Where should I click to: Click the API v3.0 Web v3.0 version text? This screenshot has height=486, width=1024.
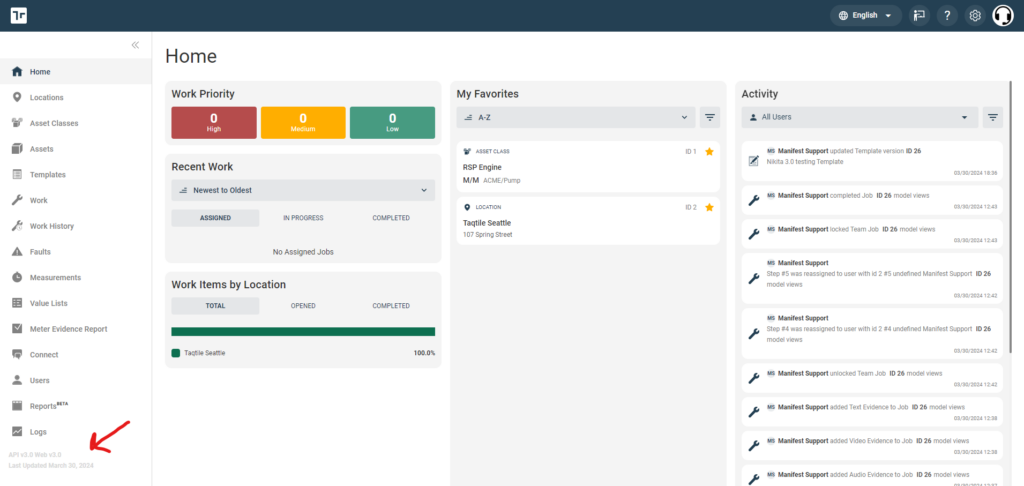tap(35, 455)
